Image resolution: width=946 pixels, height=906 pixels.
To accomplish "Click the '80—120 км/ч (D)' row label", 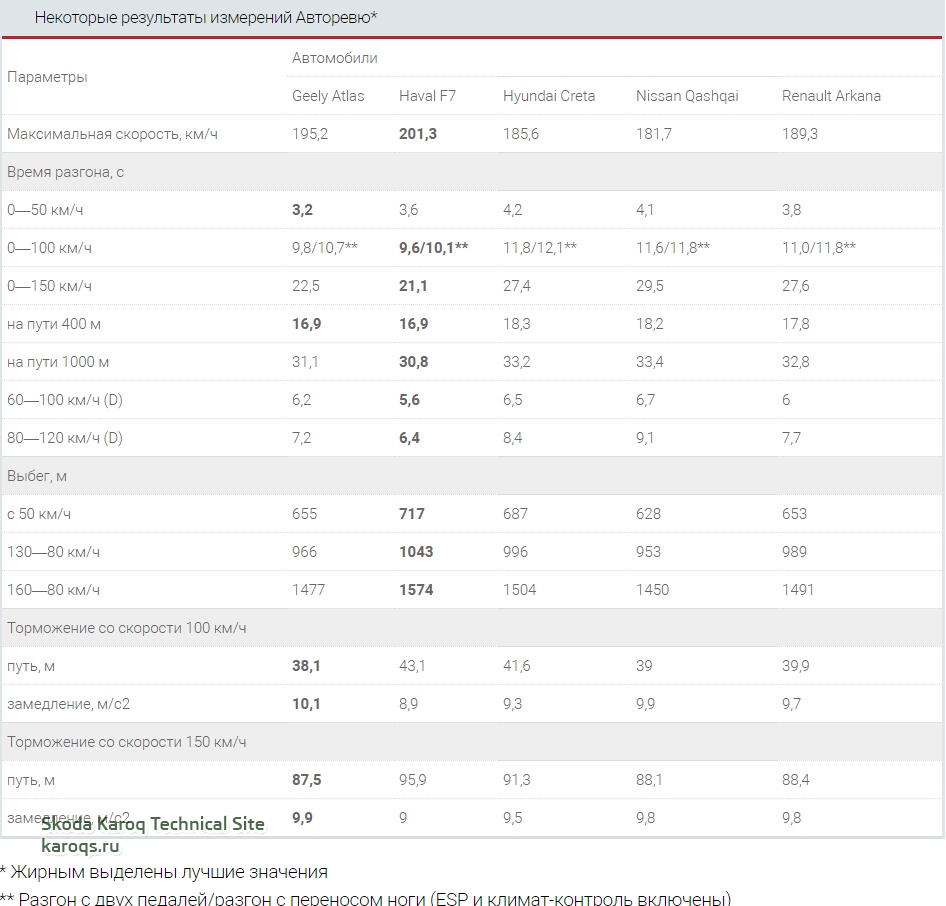I will [65, 438].
